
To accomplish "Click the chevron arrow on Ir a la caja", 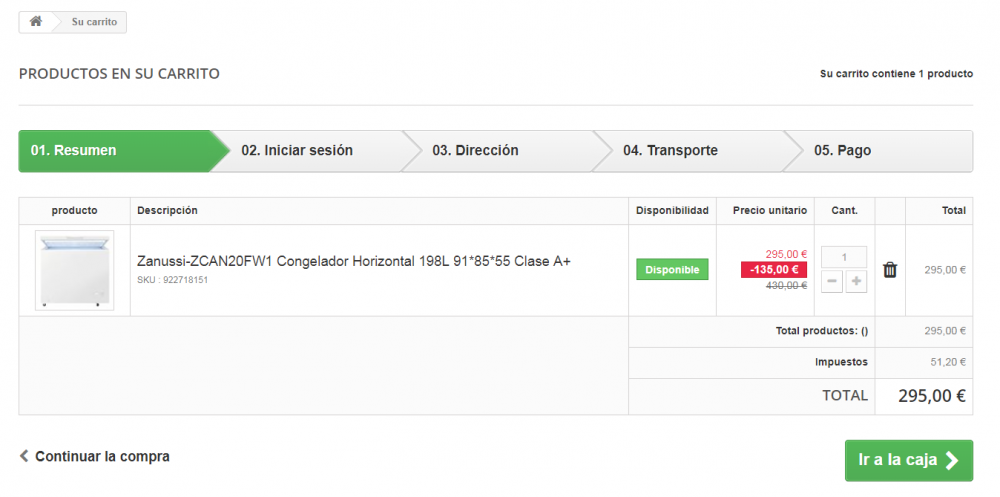I will click(952, 460).
